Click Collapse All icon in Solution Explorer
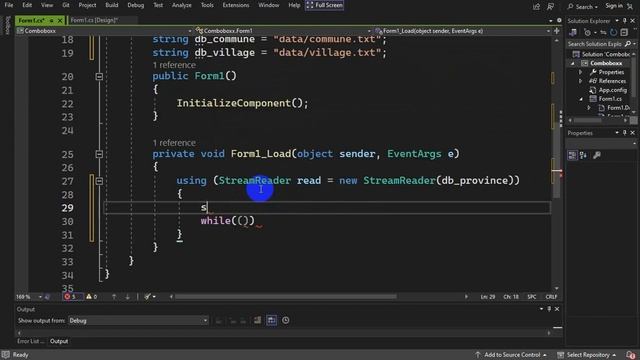This screenshot has width=640, height=360. tap(624, 32)
